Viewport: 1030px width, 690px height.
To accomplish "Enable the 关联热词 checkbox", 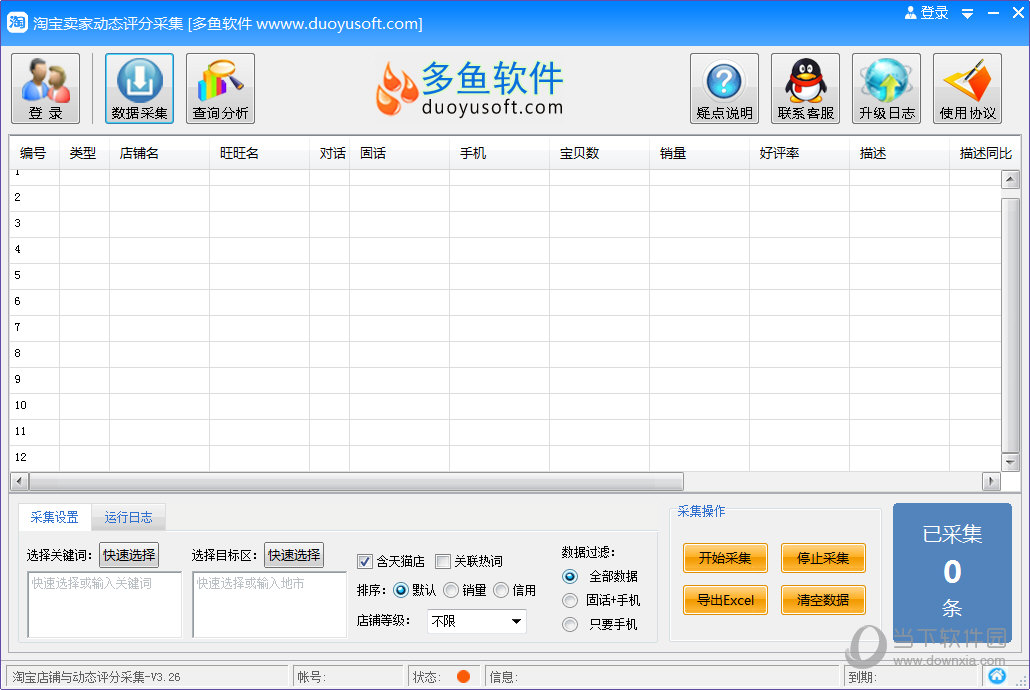I will point(443,561).
